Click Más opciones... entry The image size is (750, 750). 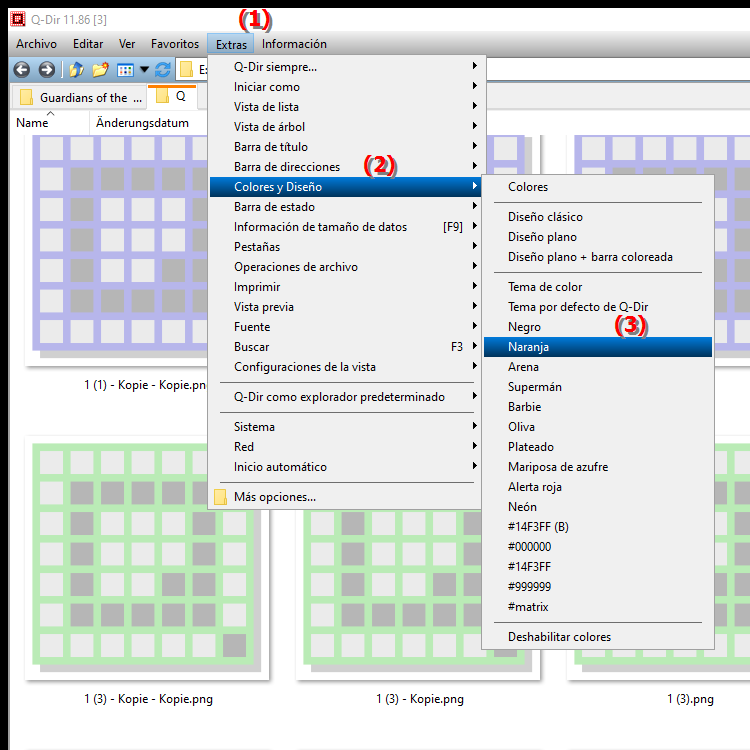tap(345, 497)
